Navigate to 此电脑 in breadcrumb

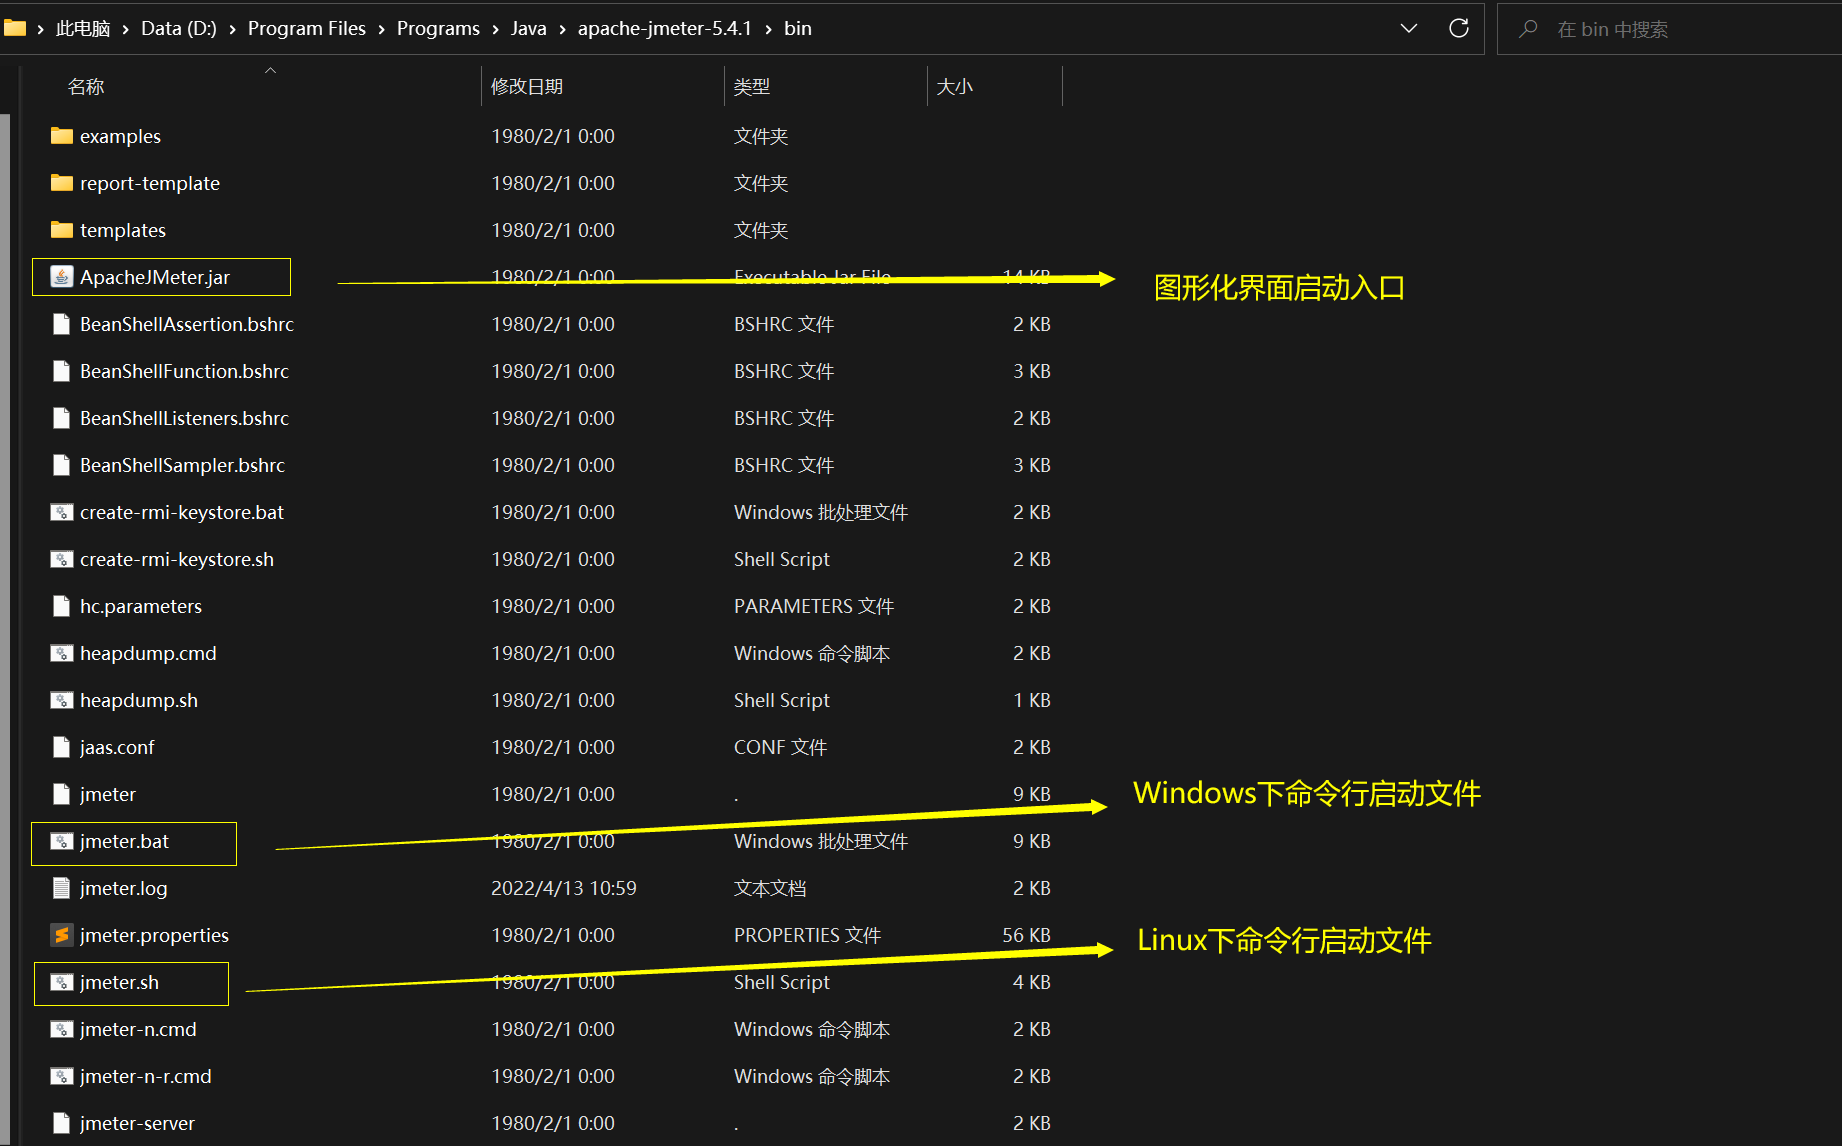pyautogui.click(x=83, y=28)
